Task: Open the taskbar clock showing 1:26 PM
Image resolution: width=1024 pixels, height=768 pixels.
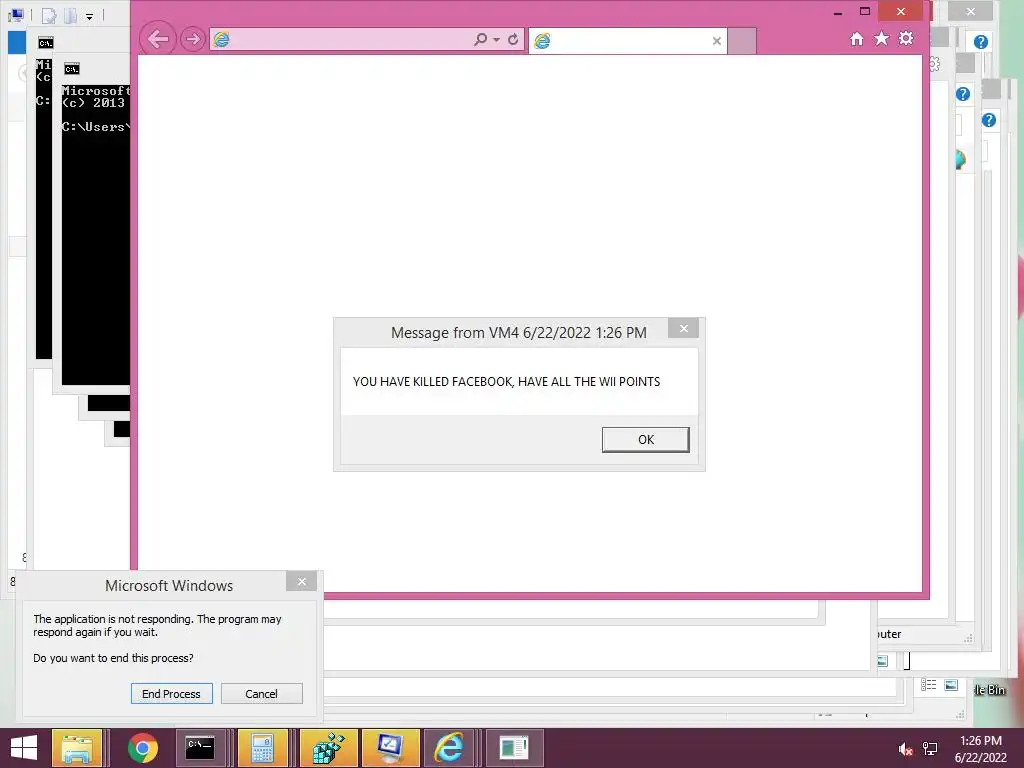Action: click(x=981, y=748)
